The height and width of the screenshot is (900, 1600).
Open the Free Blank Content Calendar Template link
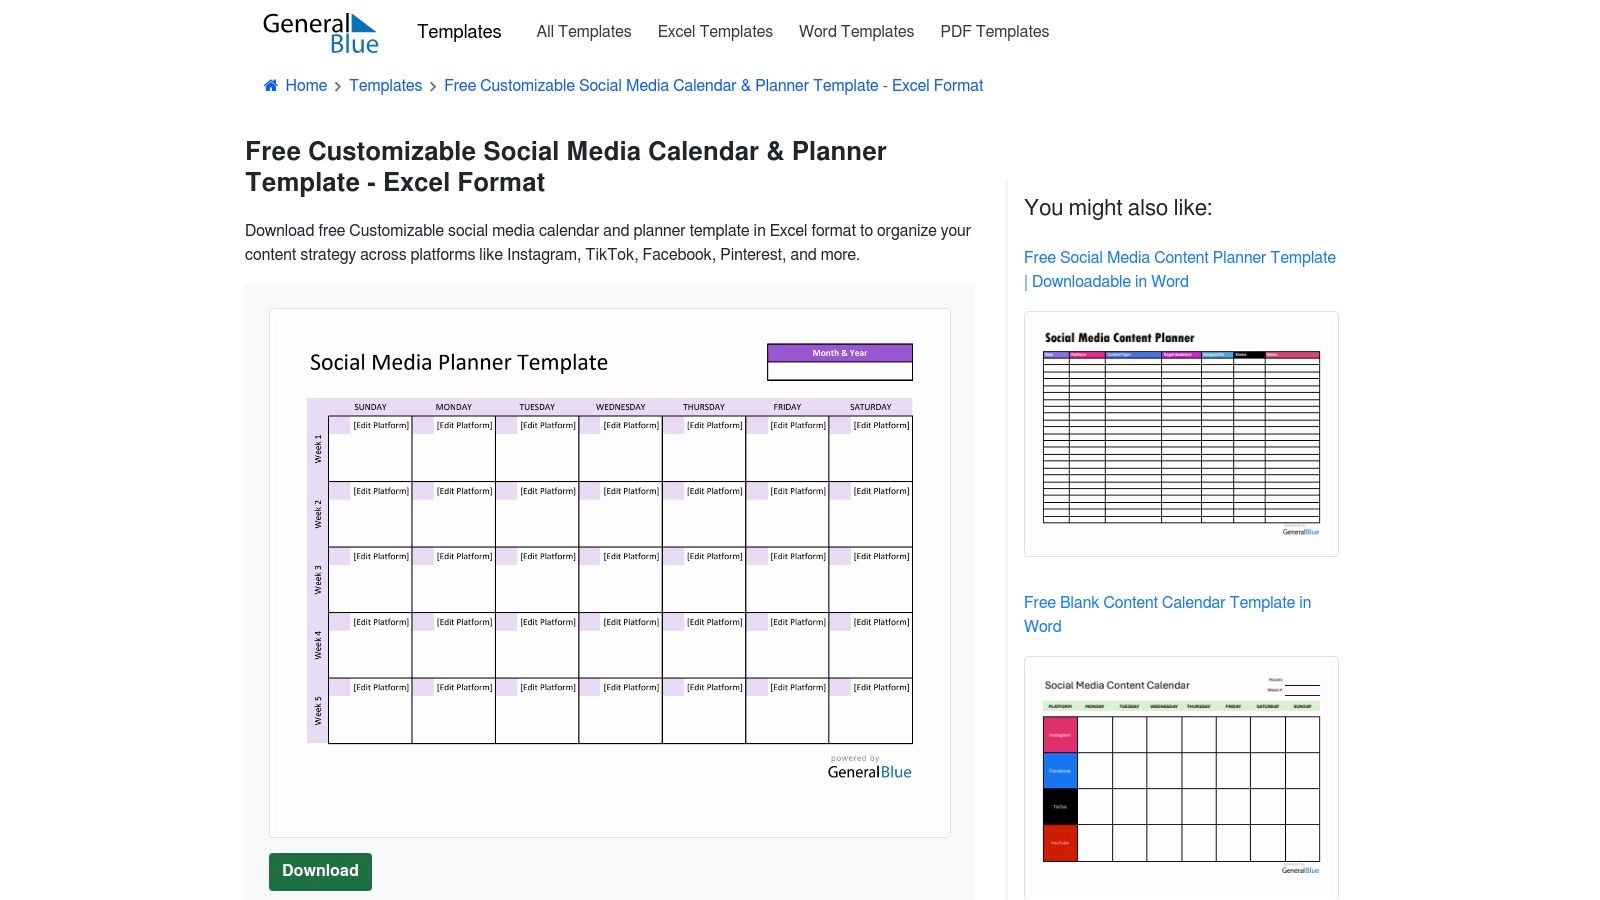[x=1167, y=614]
